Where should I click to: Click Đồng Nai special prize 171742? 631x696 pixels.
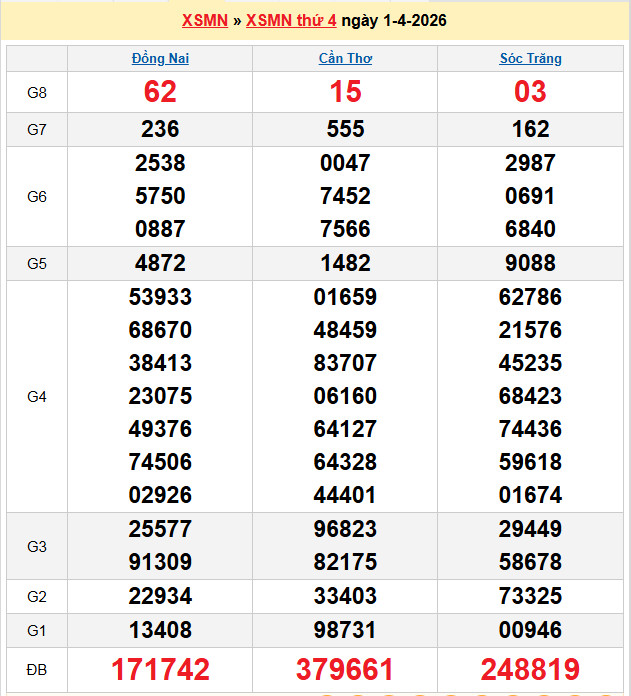[x=160, y=669]
